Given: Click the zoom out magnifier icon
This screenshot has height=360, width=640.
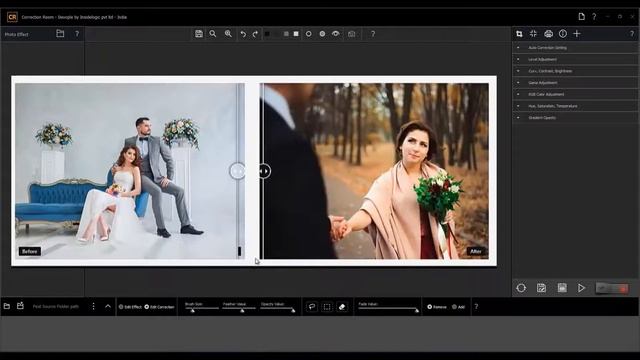Looking at the screenshot, I should click(x=213, y=34).
